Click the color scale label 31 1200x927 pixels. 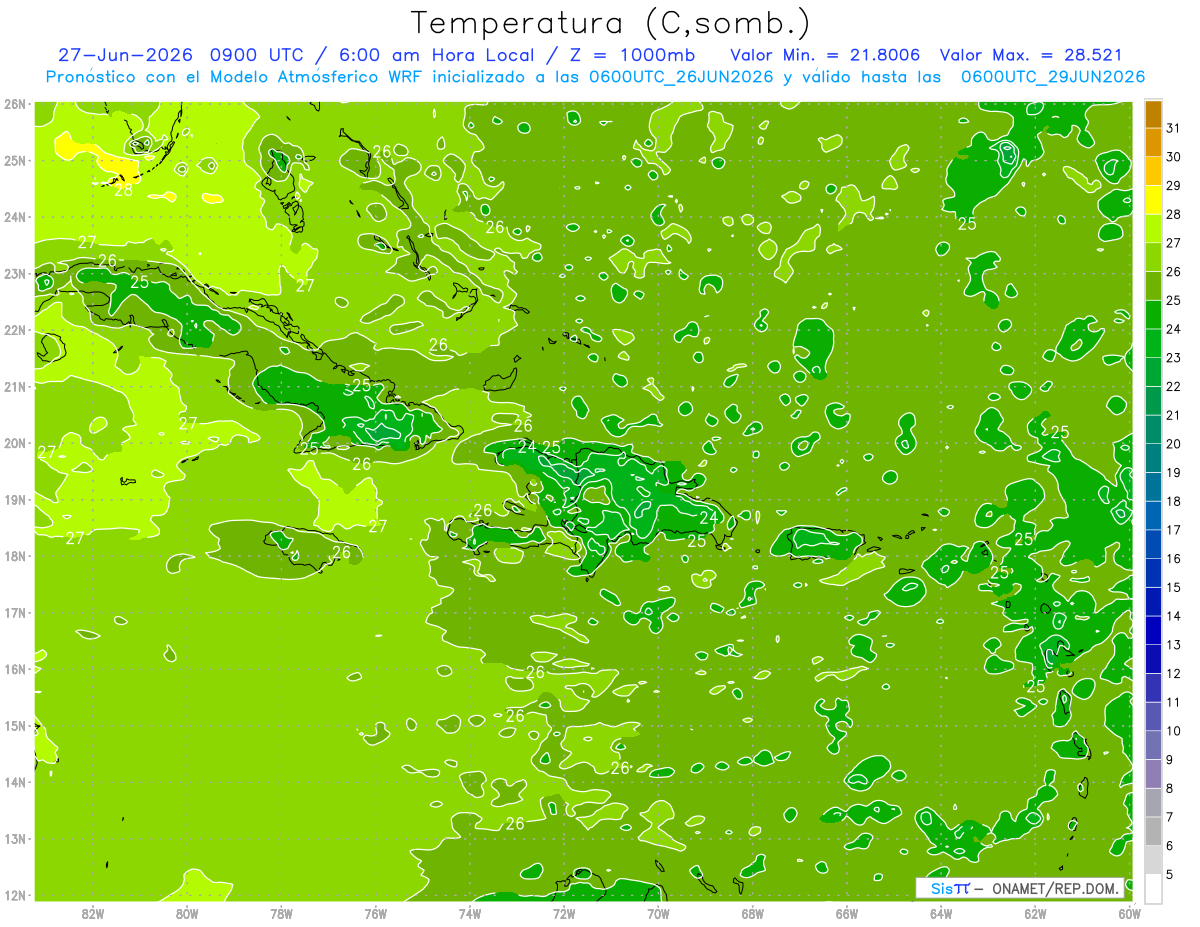click(x=1174, y=128)
